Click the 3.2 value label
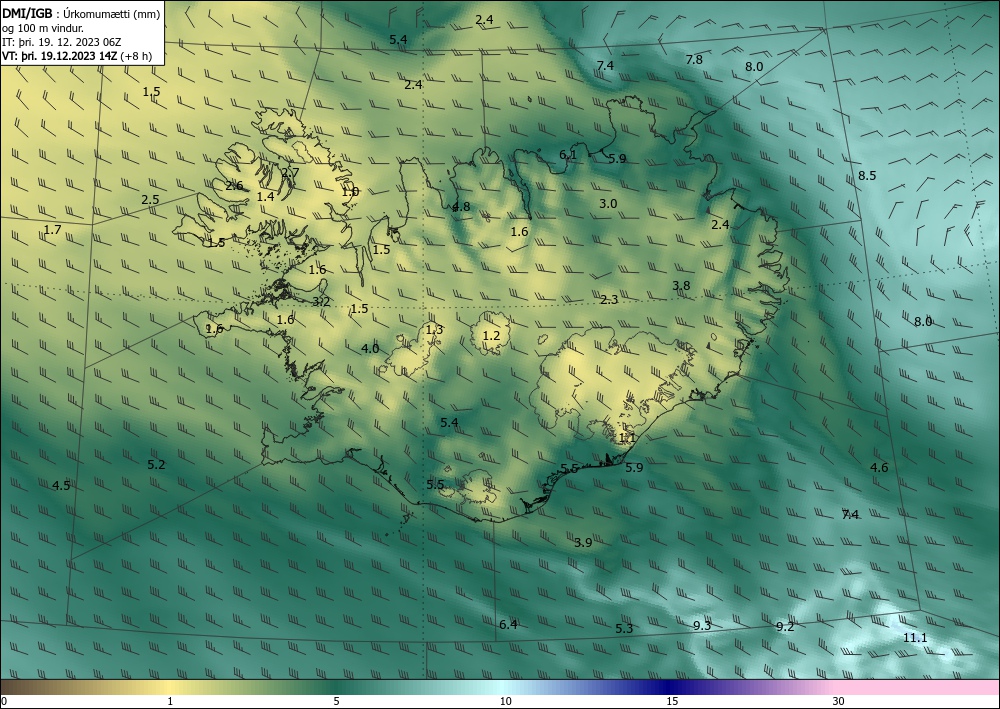The image size is (1000, 709). pyautogui.click(x=321, y=301)
